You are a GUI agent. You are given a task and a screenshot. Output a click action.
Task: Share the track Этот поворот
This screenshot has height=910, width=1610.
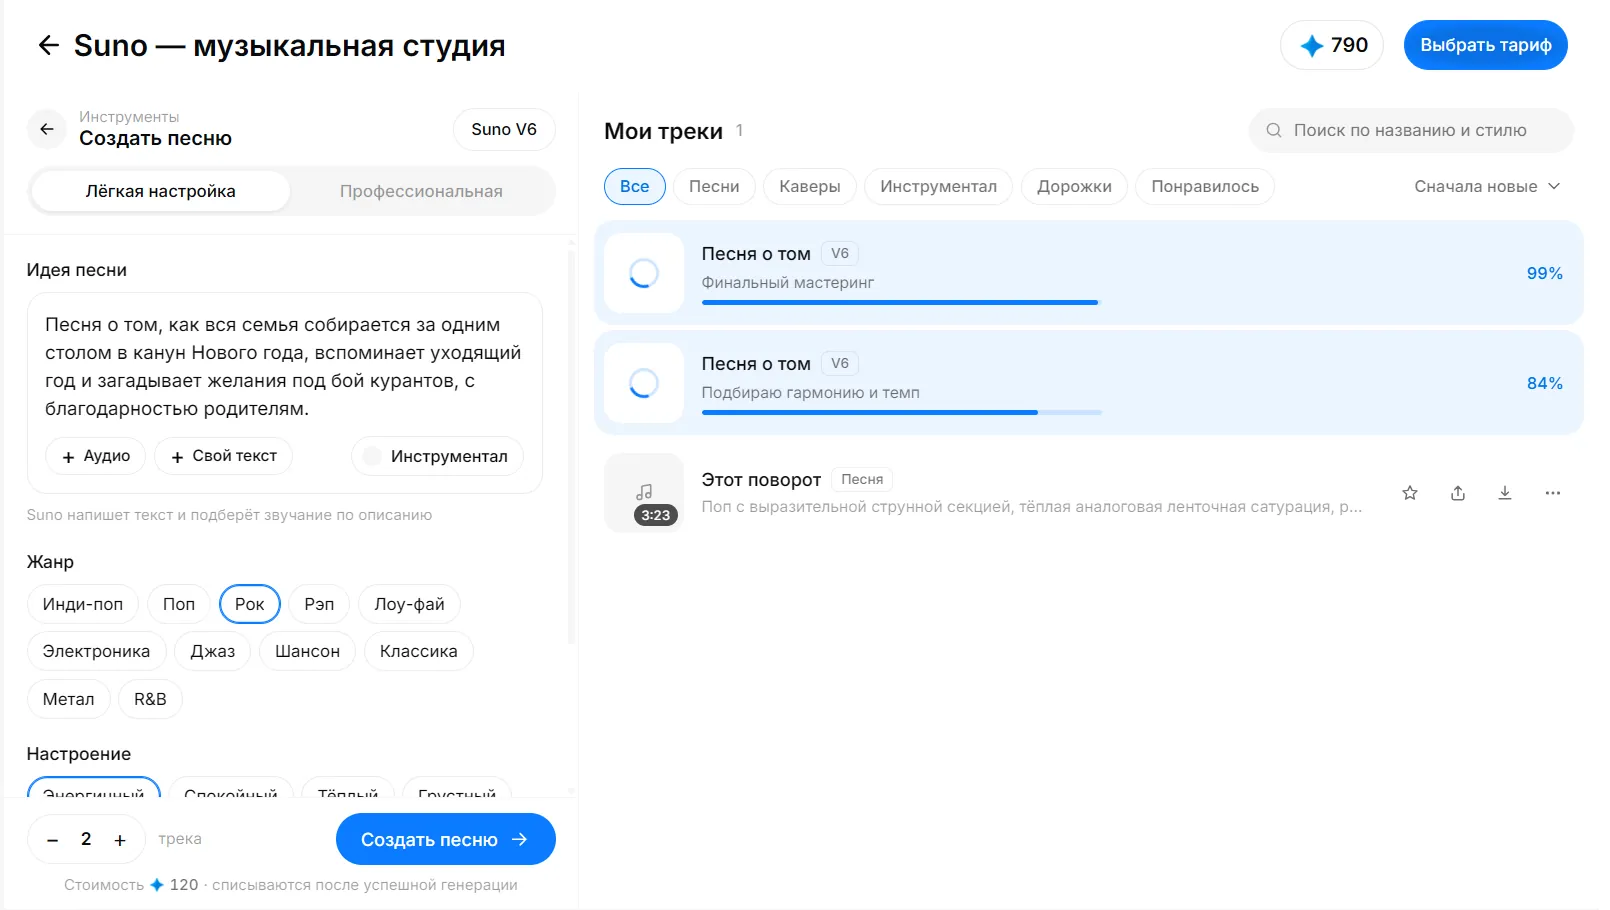(1458, 493)
